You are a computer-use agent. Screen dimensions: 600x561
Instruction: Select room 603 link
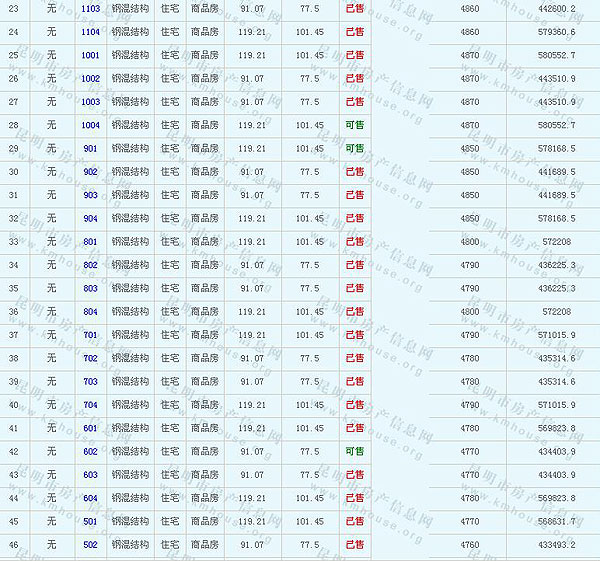click(90, 475)
